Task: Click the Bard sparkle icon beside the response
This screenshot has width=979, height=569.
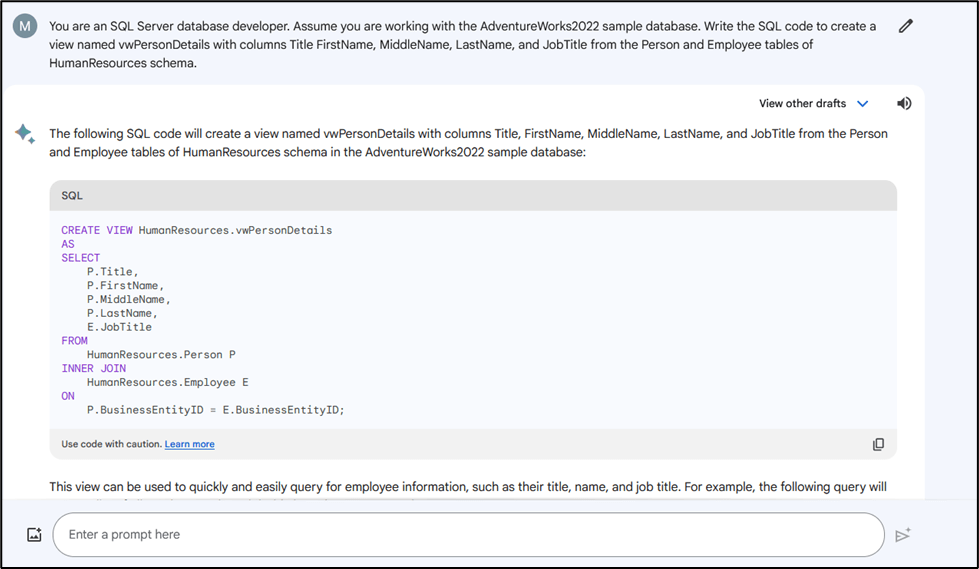Action: pos(25,135)
